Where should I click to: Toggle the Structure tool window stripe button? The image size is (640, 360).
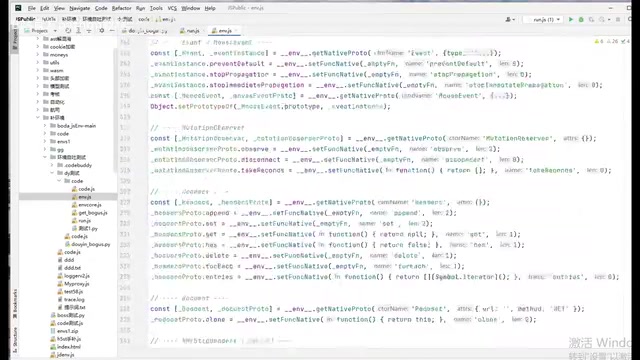point(15,339)
